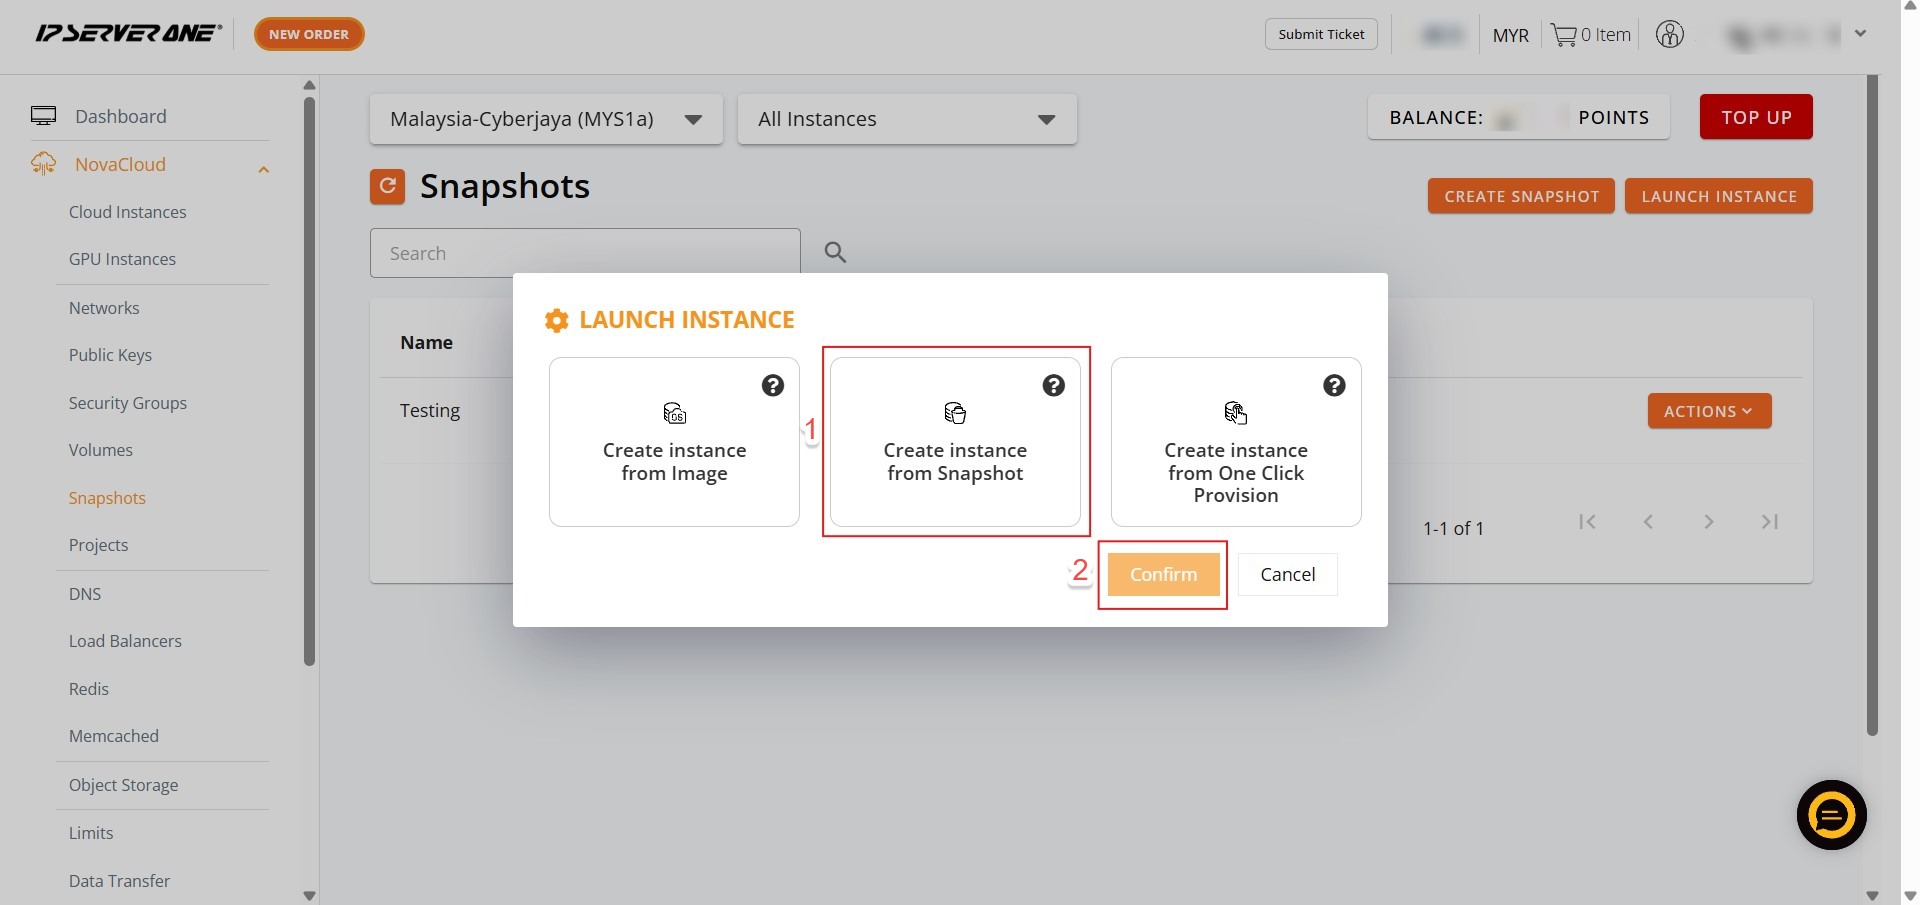This screenshot has width=1920, height=905.
Task: Click the user profile icon in header
Action: tap(1669, 35)
